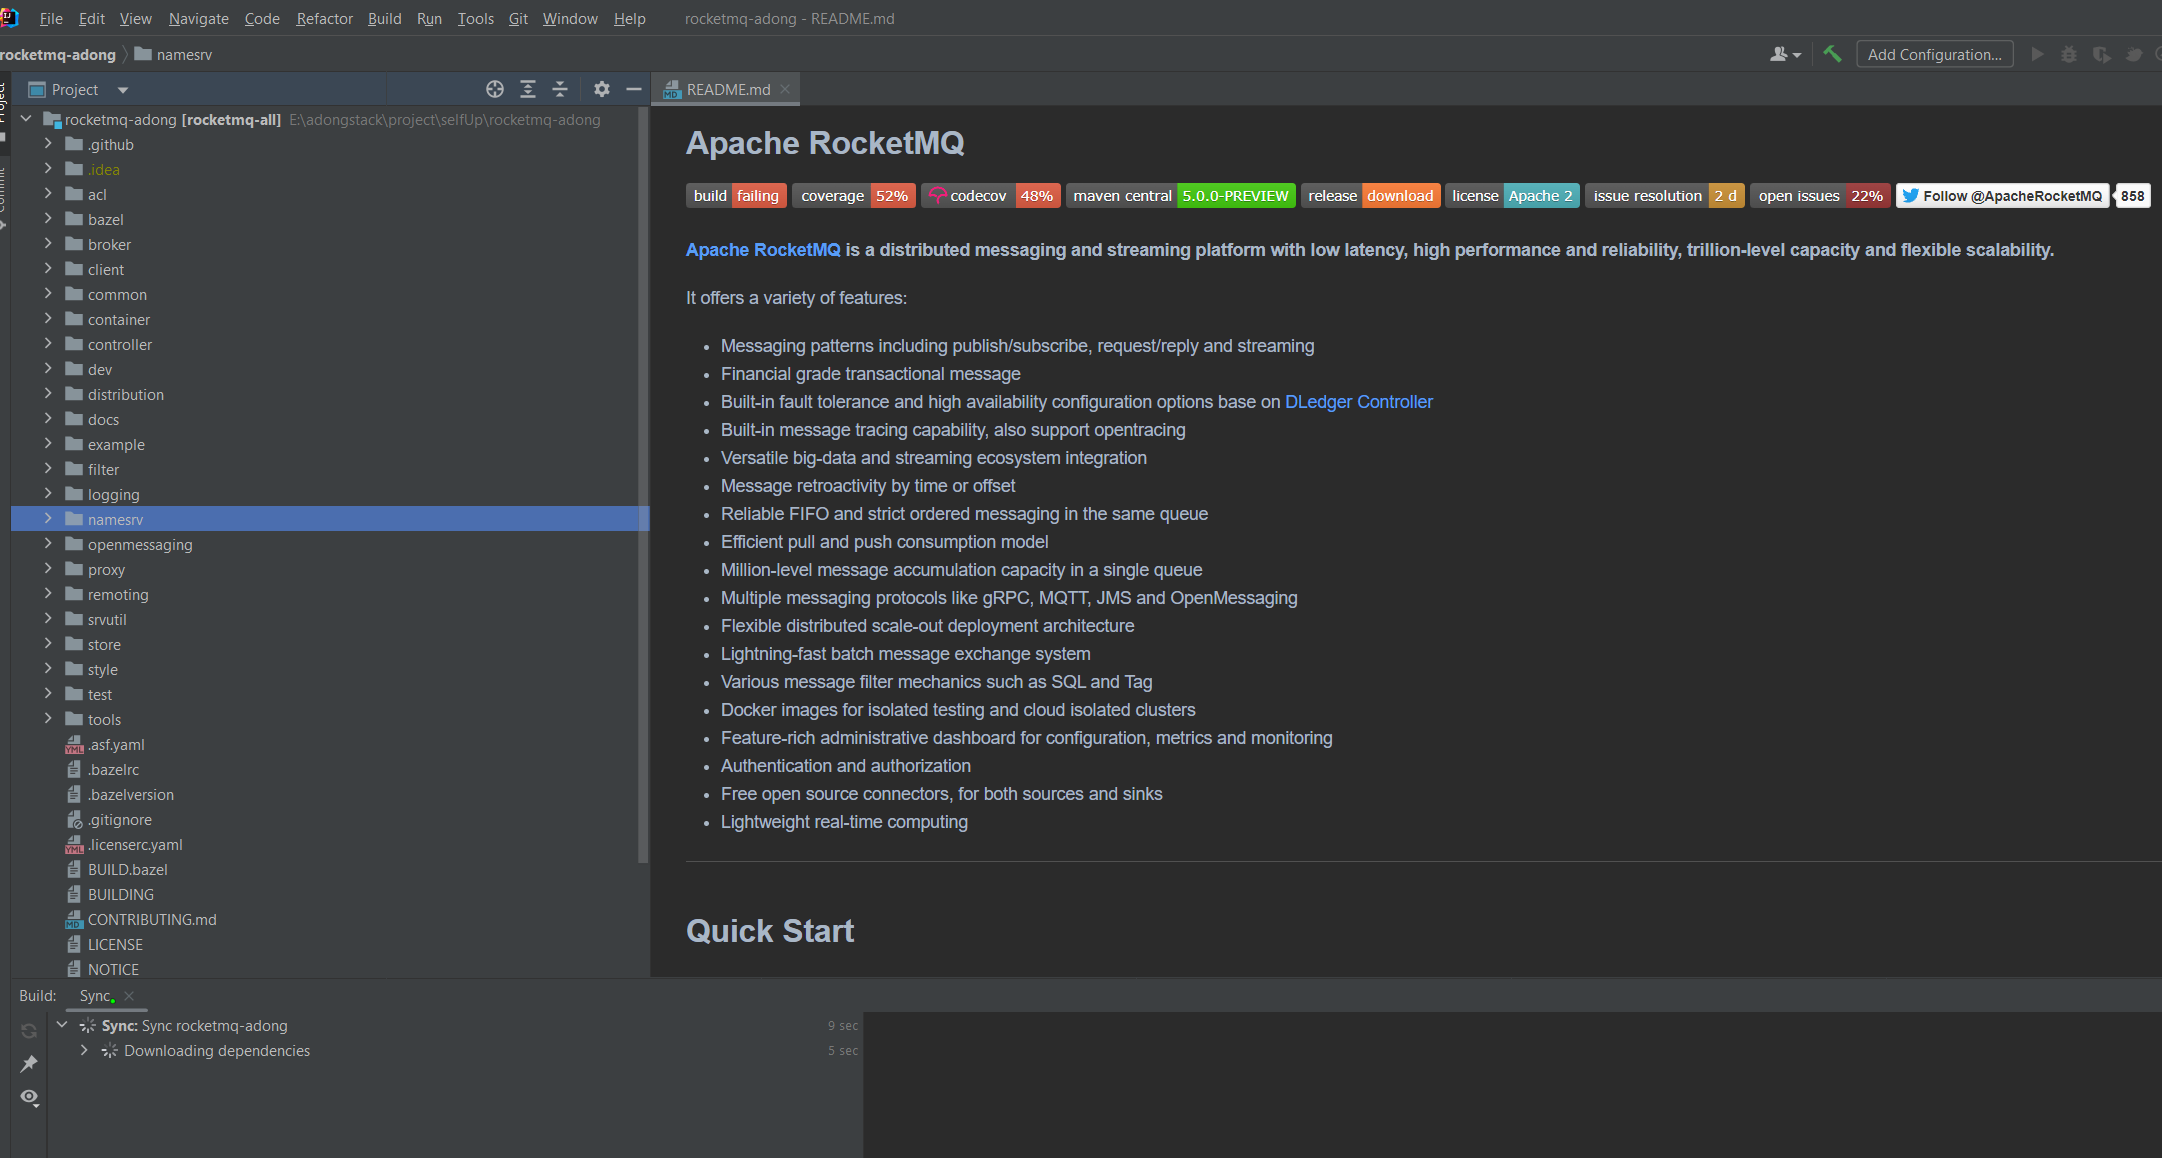This screenshot has height=1158, width=2162.
Task: Click the pin tab icon in Build panel
Action: point(29,1064)
